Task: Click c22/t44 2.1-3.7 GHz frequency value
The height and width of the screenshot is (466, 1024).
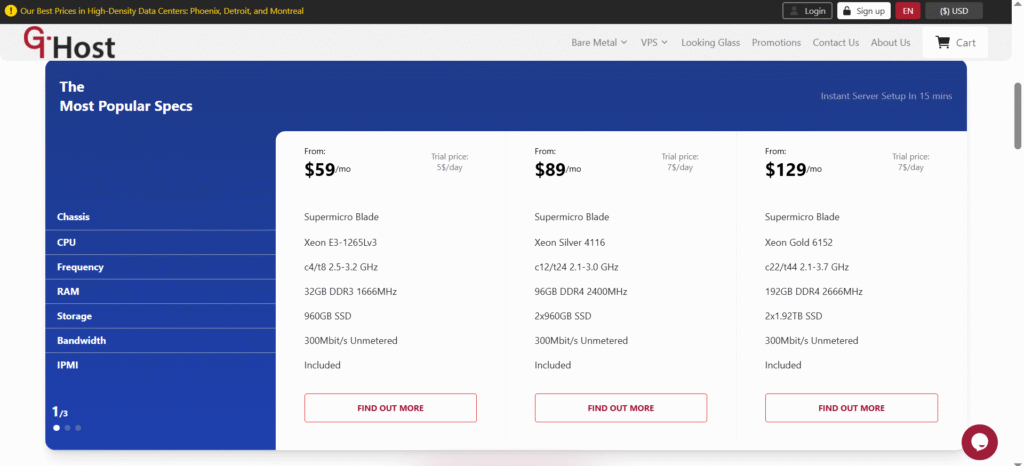Action: coord(807,267)
